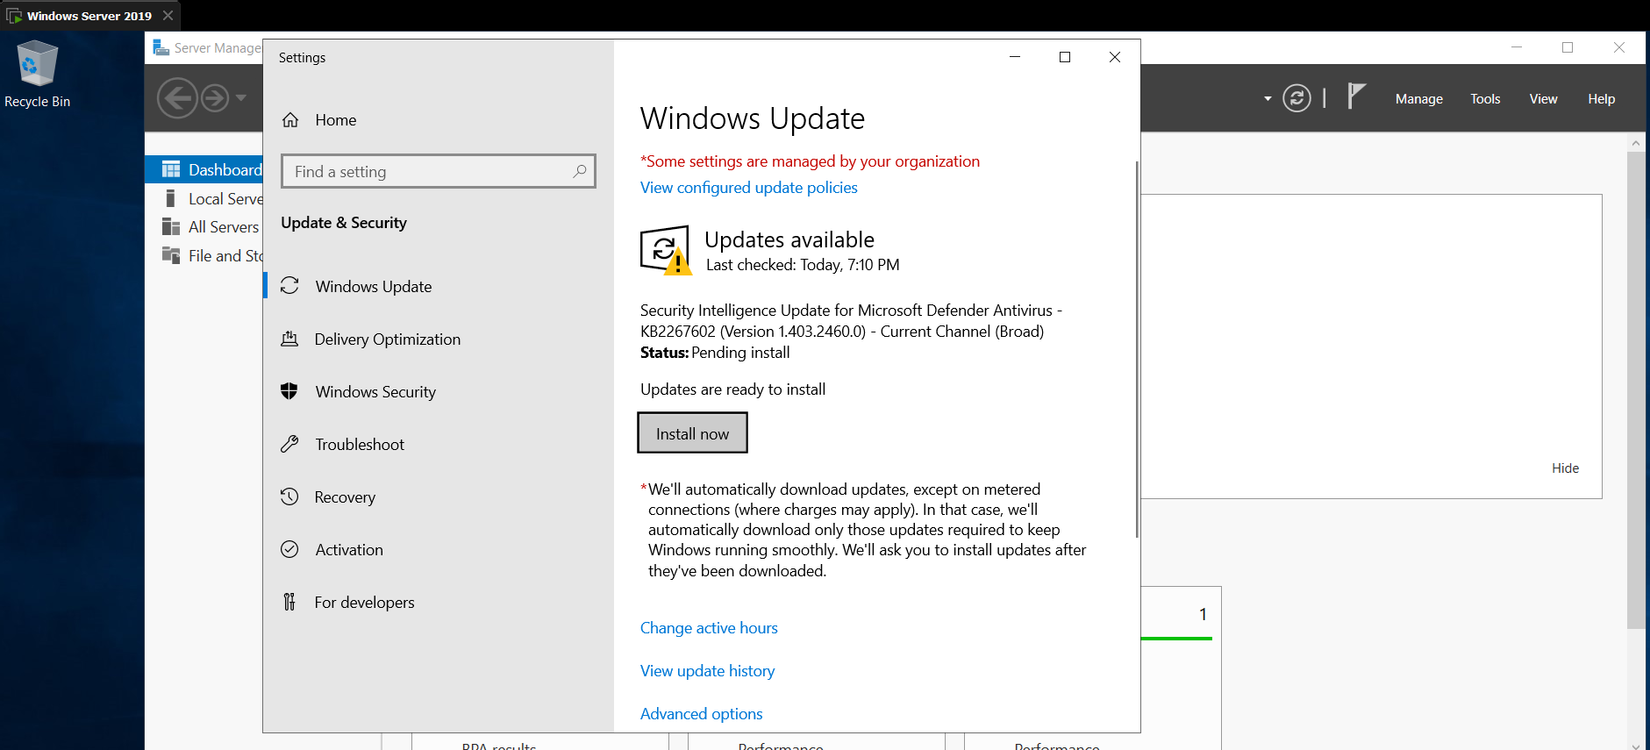Click the Windows Security shield icon
Image resolution: width=1650 pixels, height=750 pixels.
(290, 391)
